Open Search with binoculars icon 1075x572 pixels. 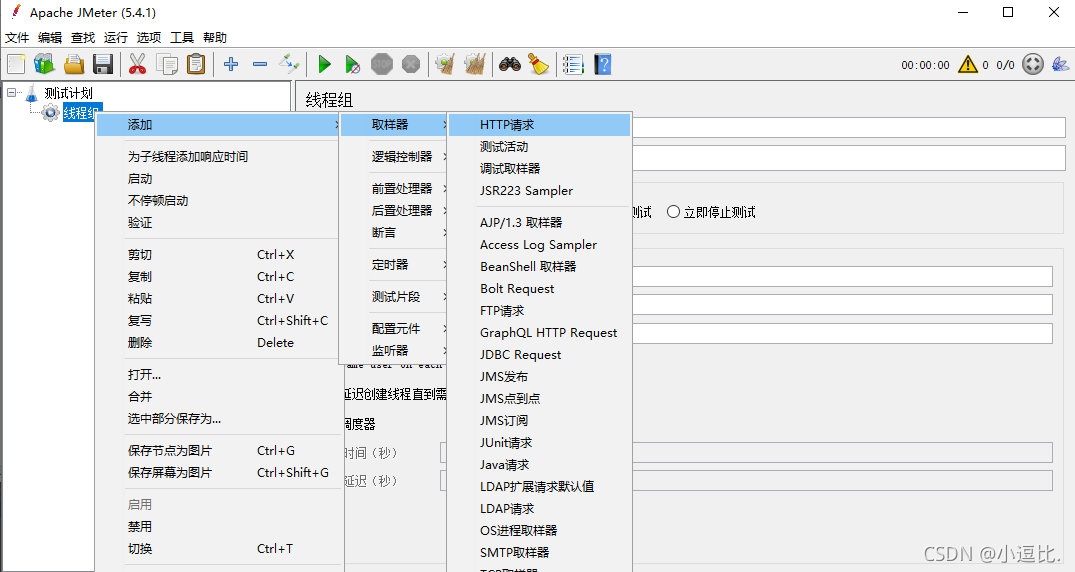(x=509, y=64)
